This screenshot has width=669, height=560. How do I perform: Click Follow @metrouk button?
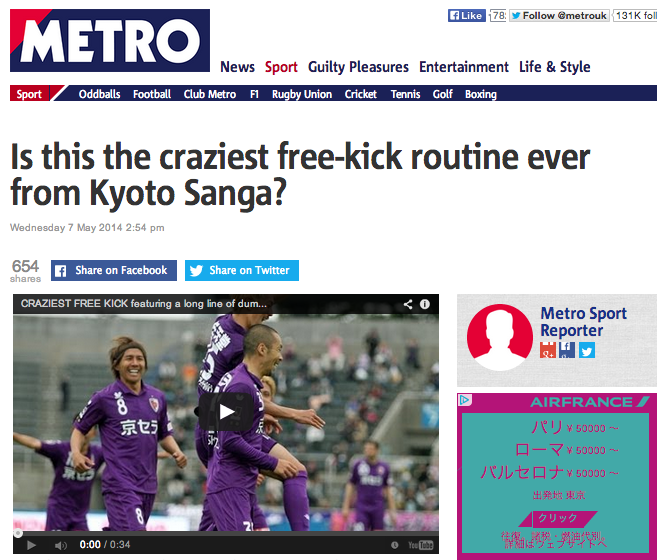coord(559,16)
